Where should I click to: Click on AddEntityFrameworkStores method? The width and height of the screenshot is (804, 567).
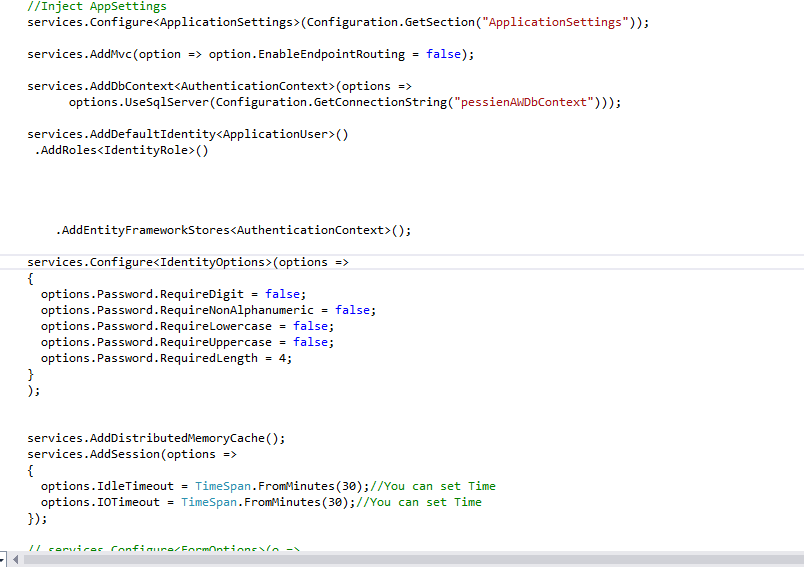(145, 230)
